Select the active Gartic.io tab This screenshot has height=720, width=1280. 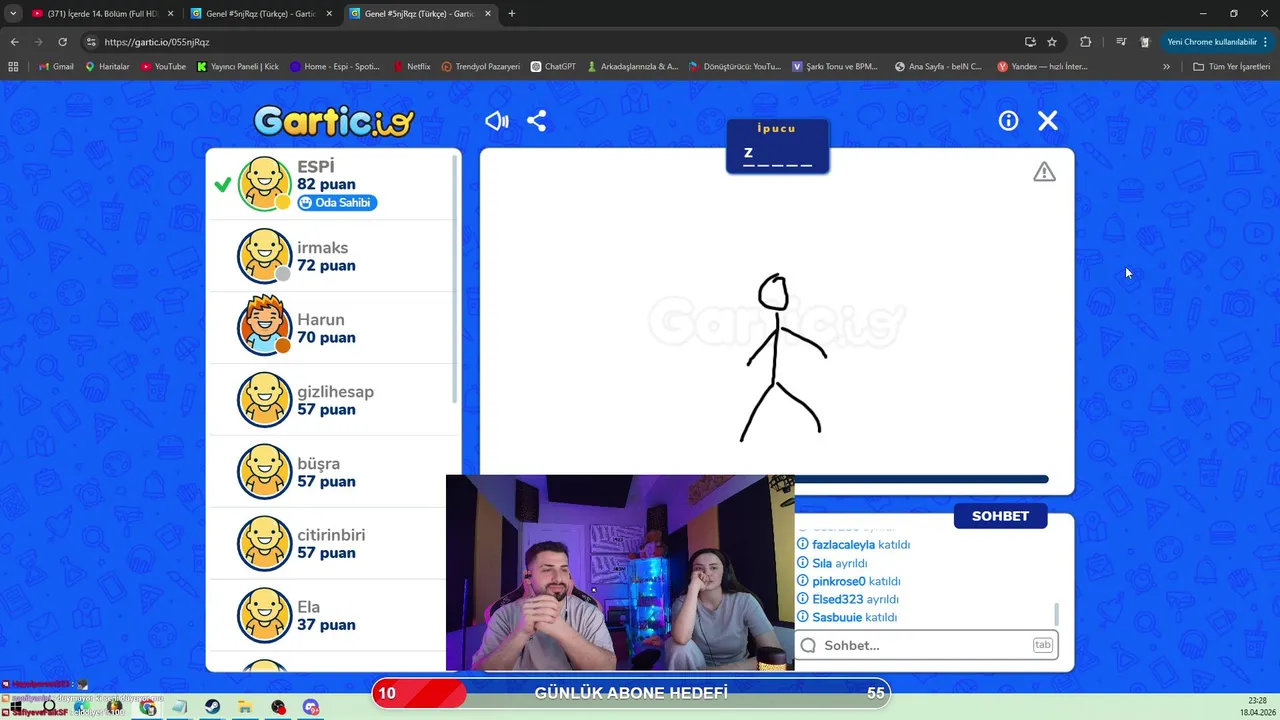420,14
